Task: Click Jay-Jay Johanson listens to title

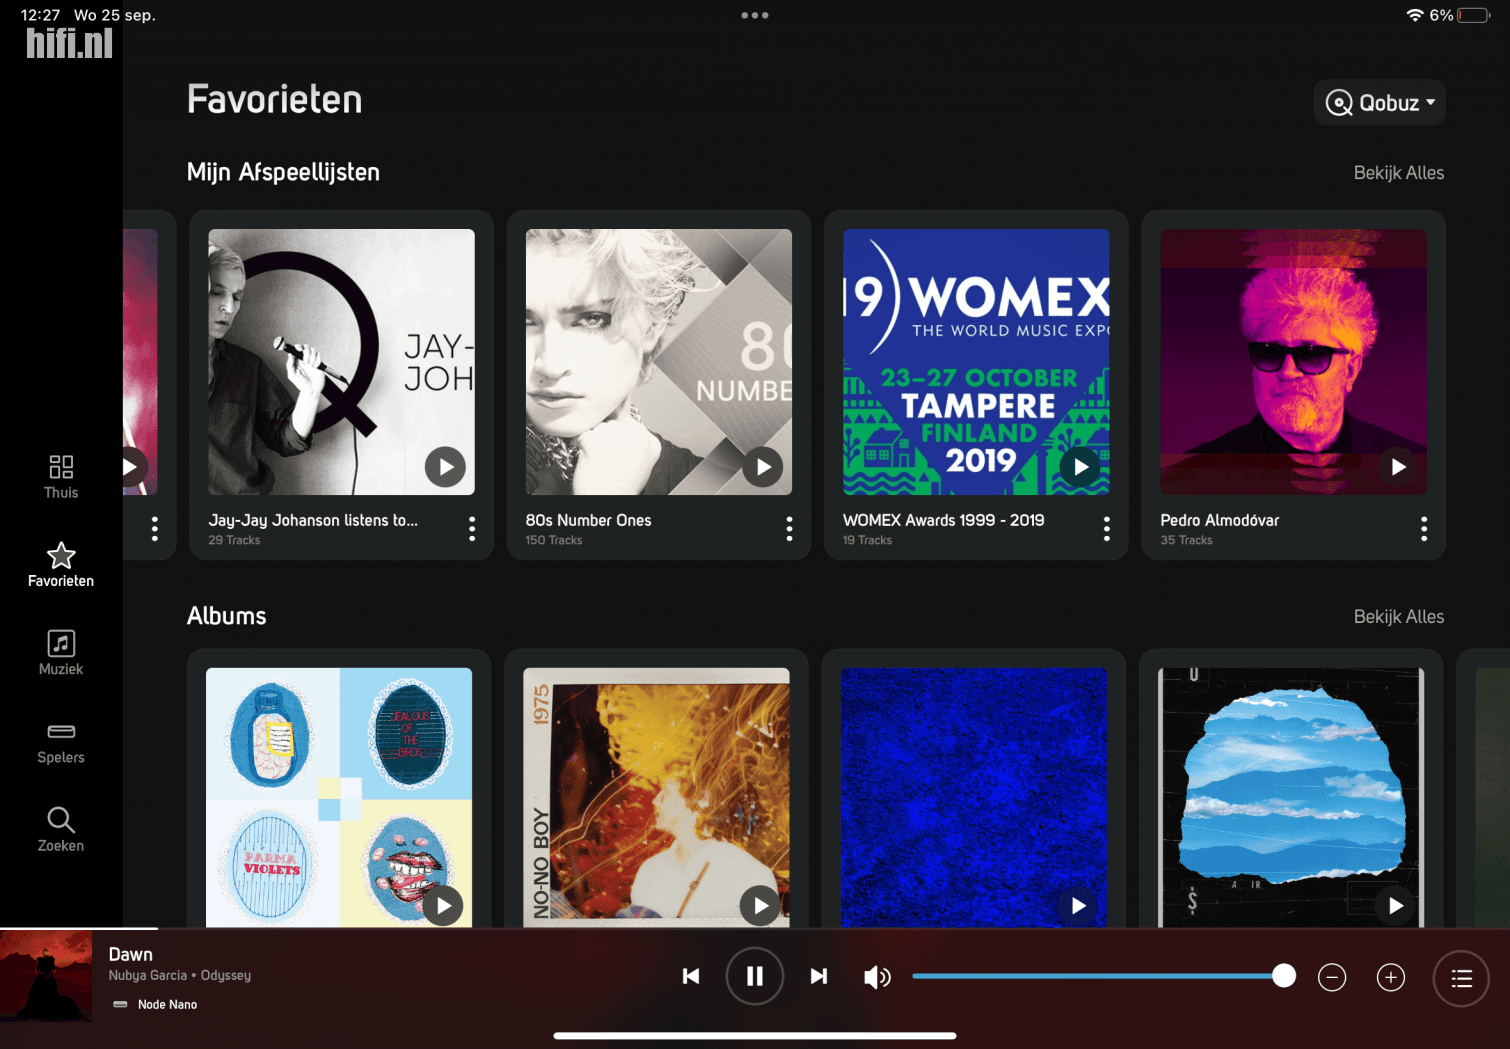Action: click(x=313, y=520)
